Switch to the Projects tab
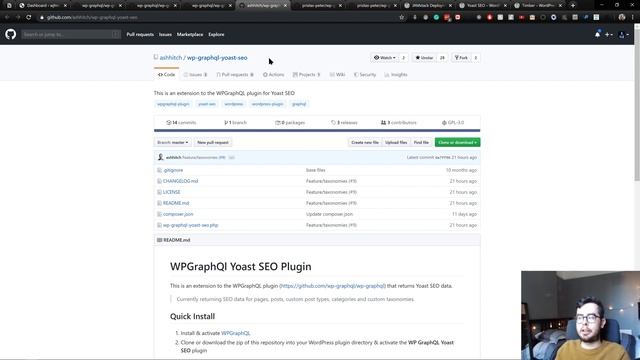The width and height of the screenshot is (640, 360). click(x=307, y=75)
